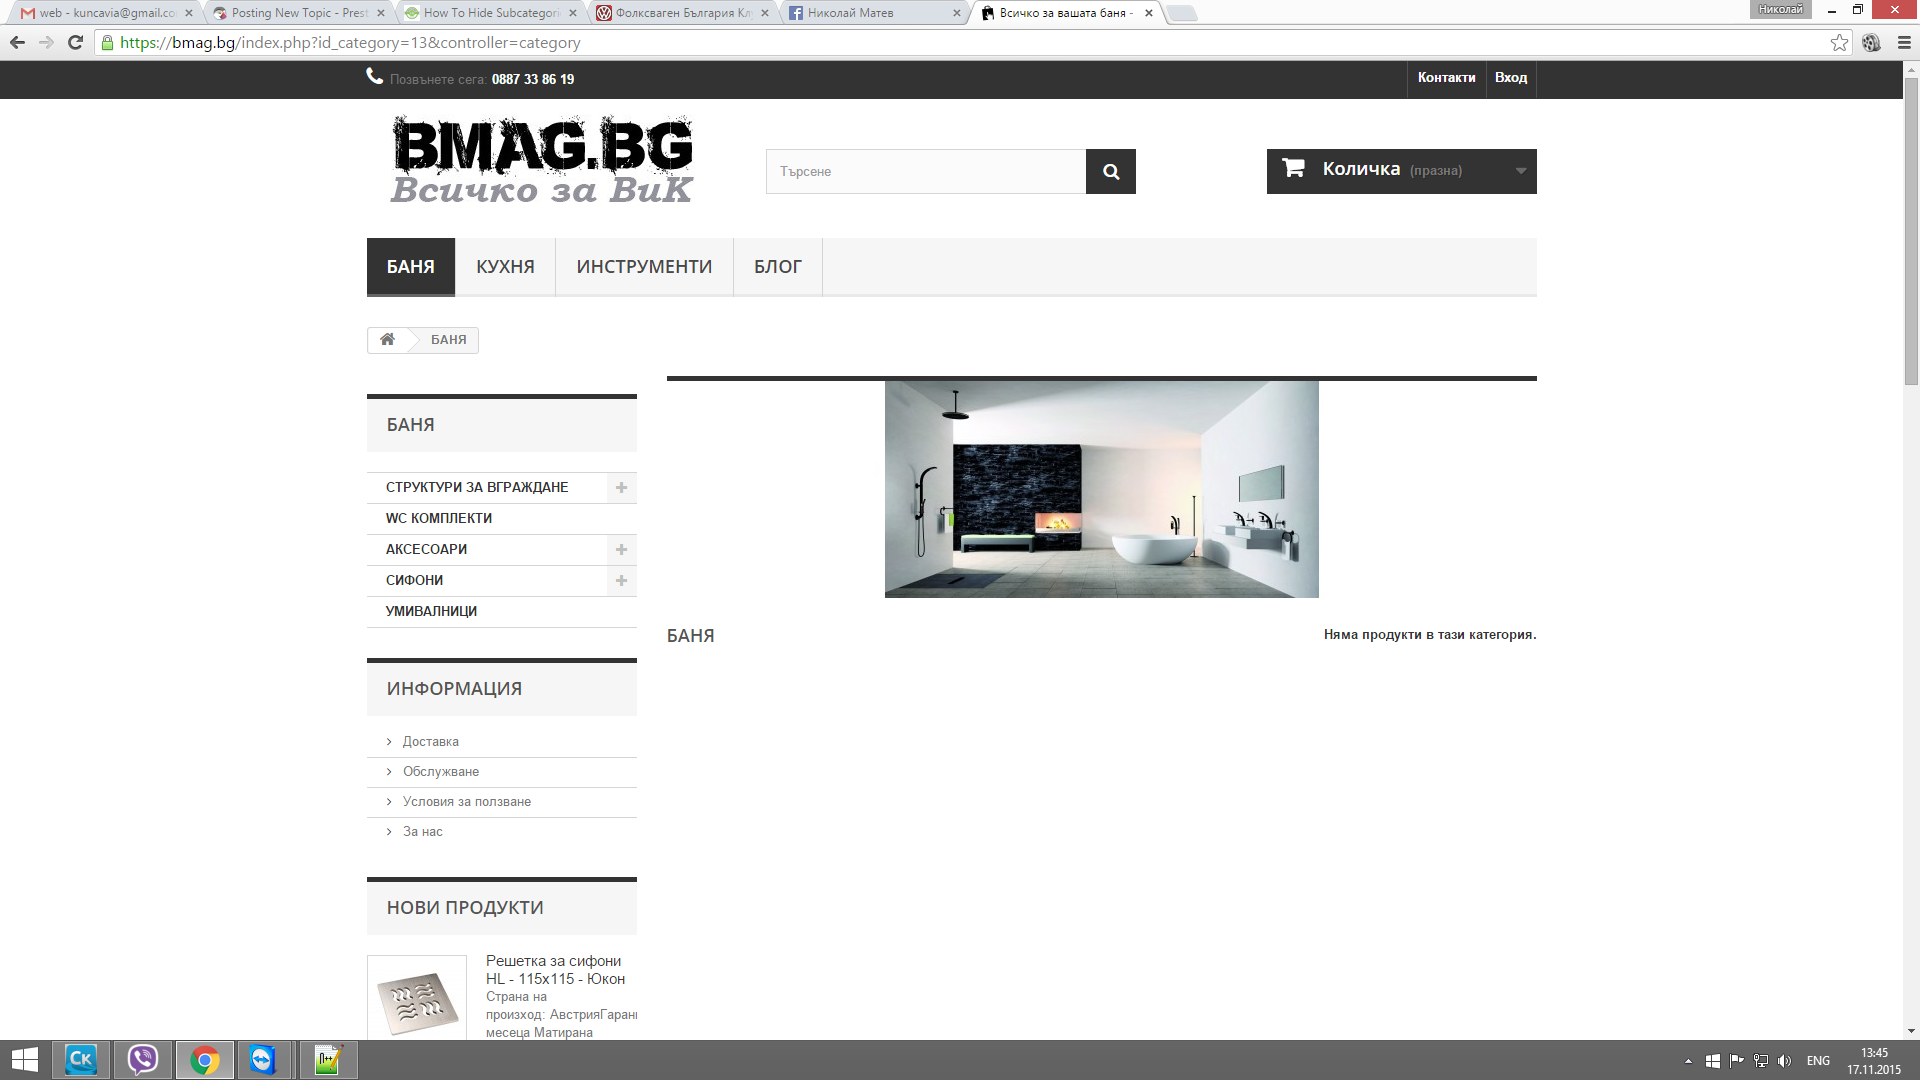Screen dimensions: 1920x1080
Task: Expand АКСЕСОАРИ subcategories with plus
Action: [x=621, y=550]
